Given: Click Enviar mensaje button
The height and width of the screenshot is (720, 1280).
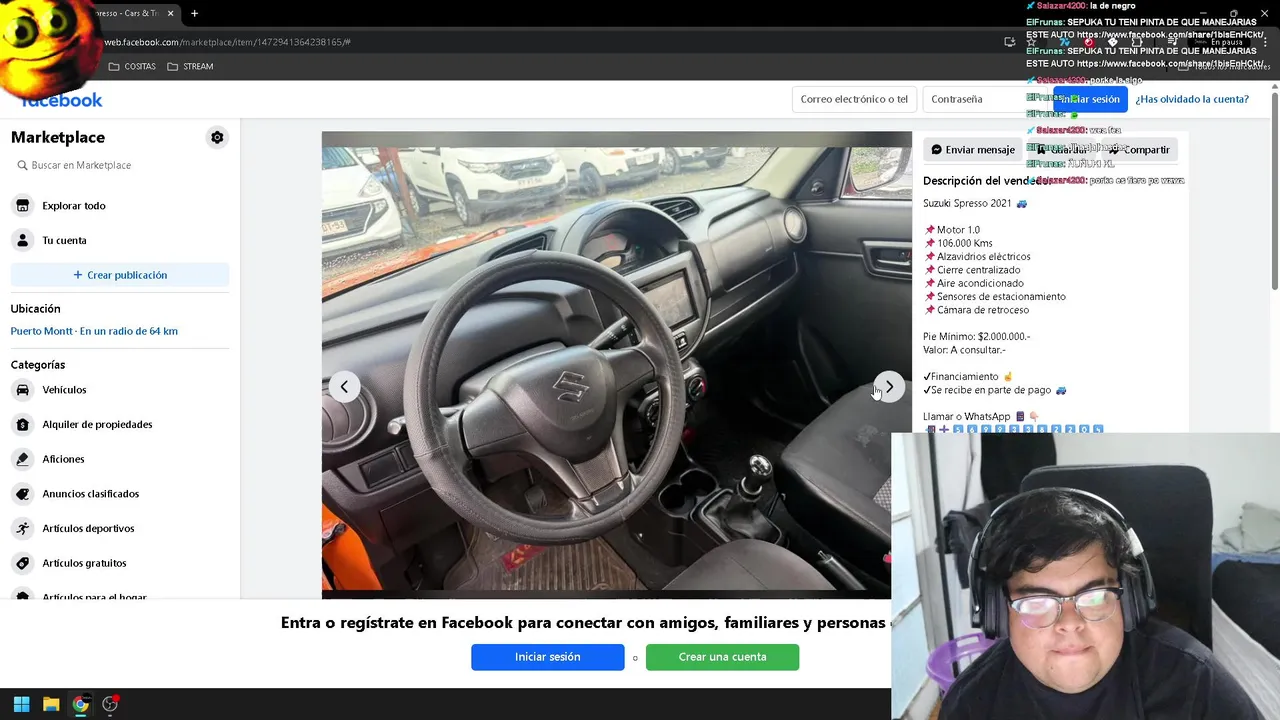Looking at the screenshot, I should (972, 150).
